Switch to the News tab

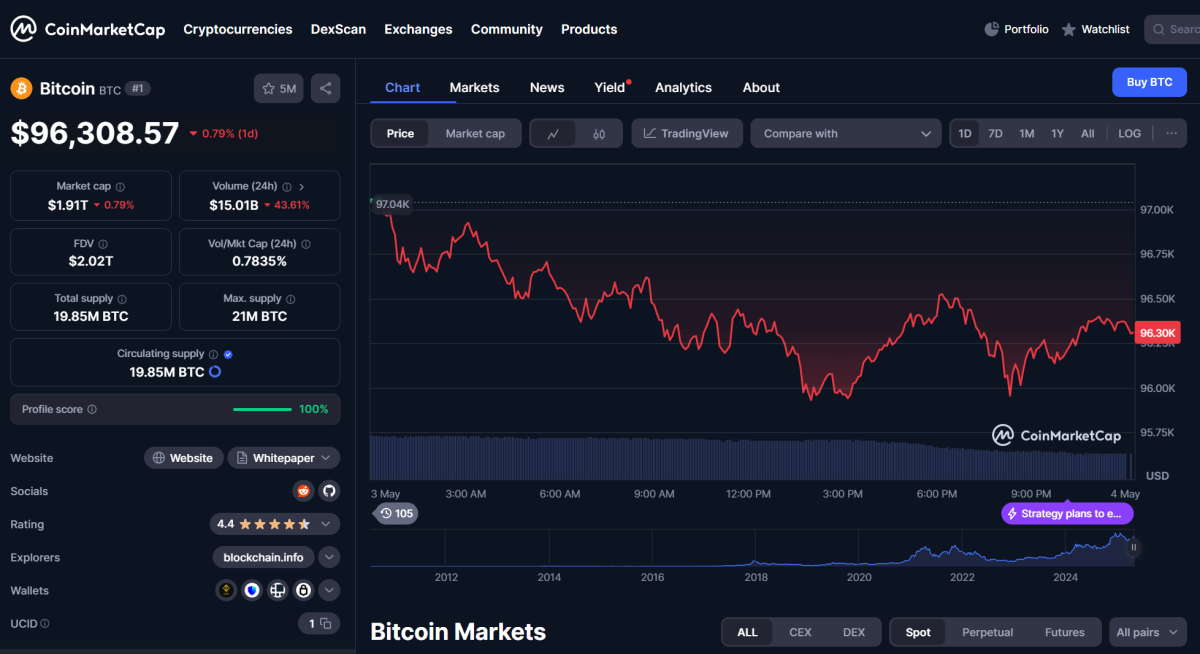coord(547,87)
